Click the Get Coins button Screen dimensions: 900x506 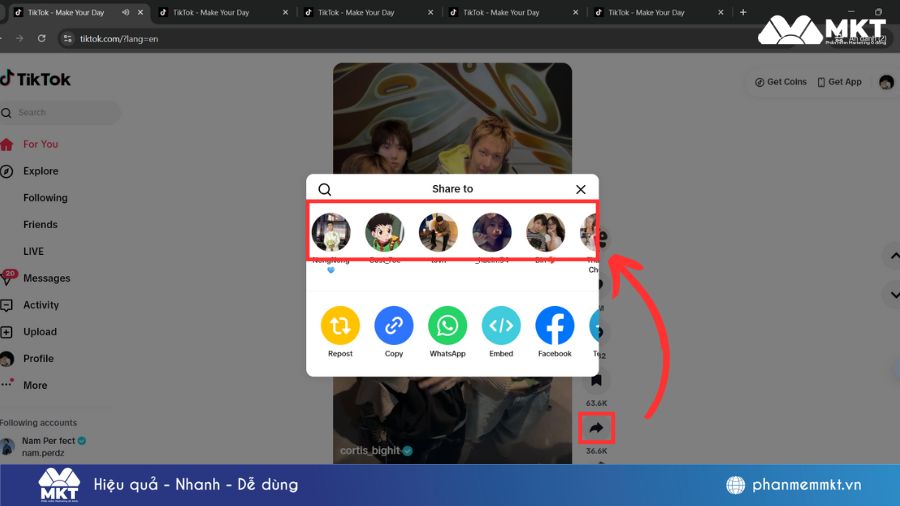click(780, 82)
